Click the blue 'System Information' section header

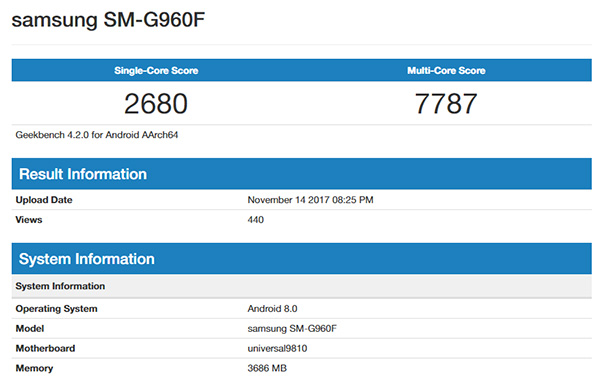[x=302, y=259]
